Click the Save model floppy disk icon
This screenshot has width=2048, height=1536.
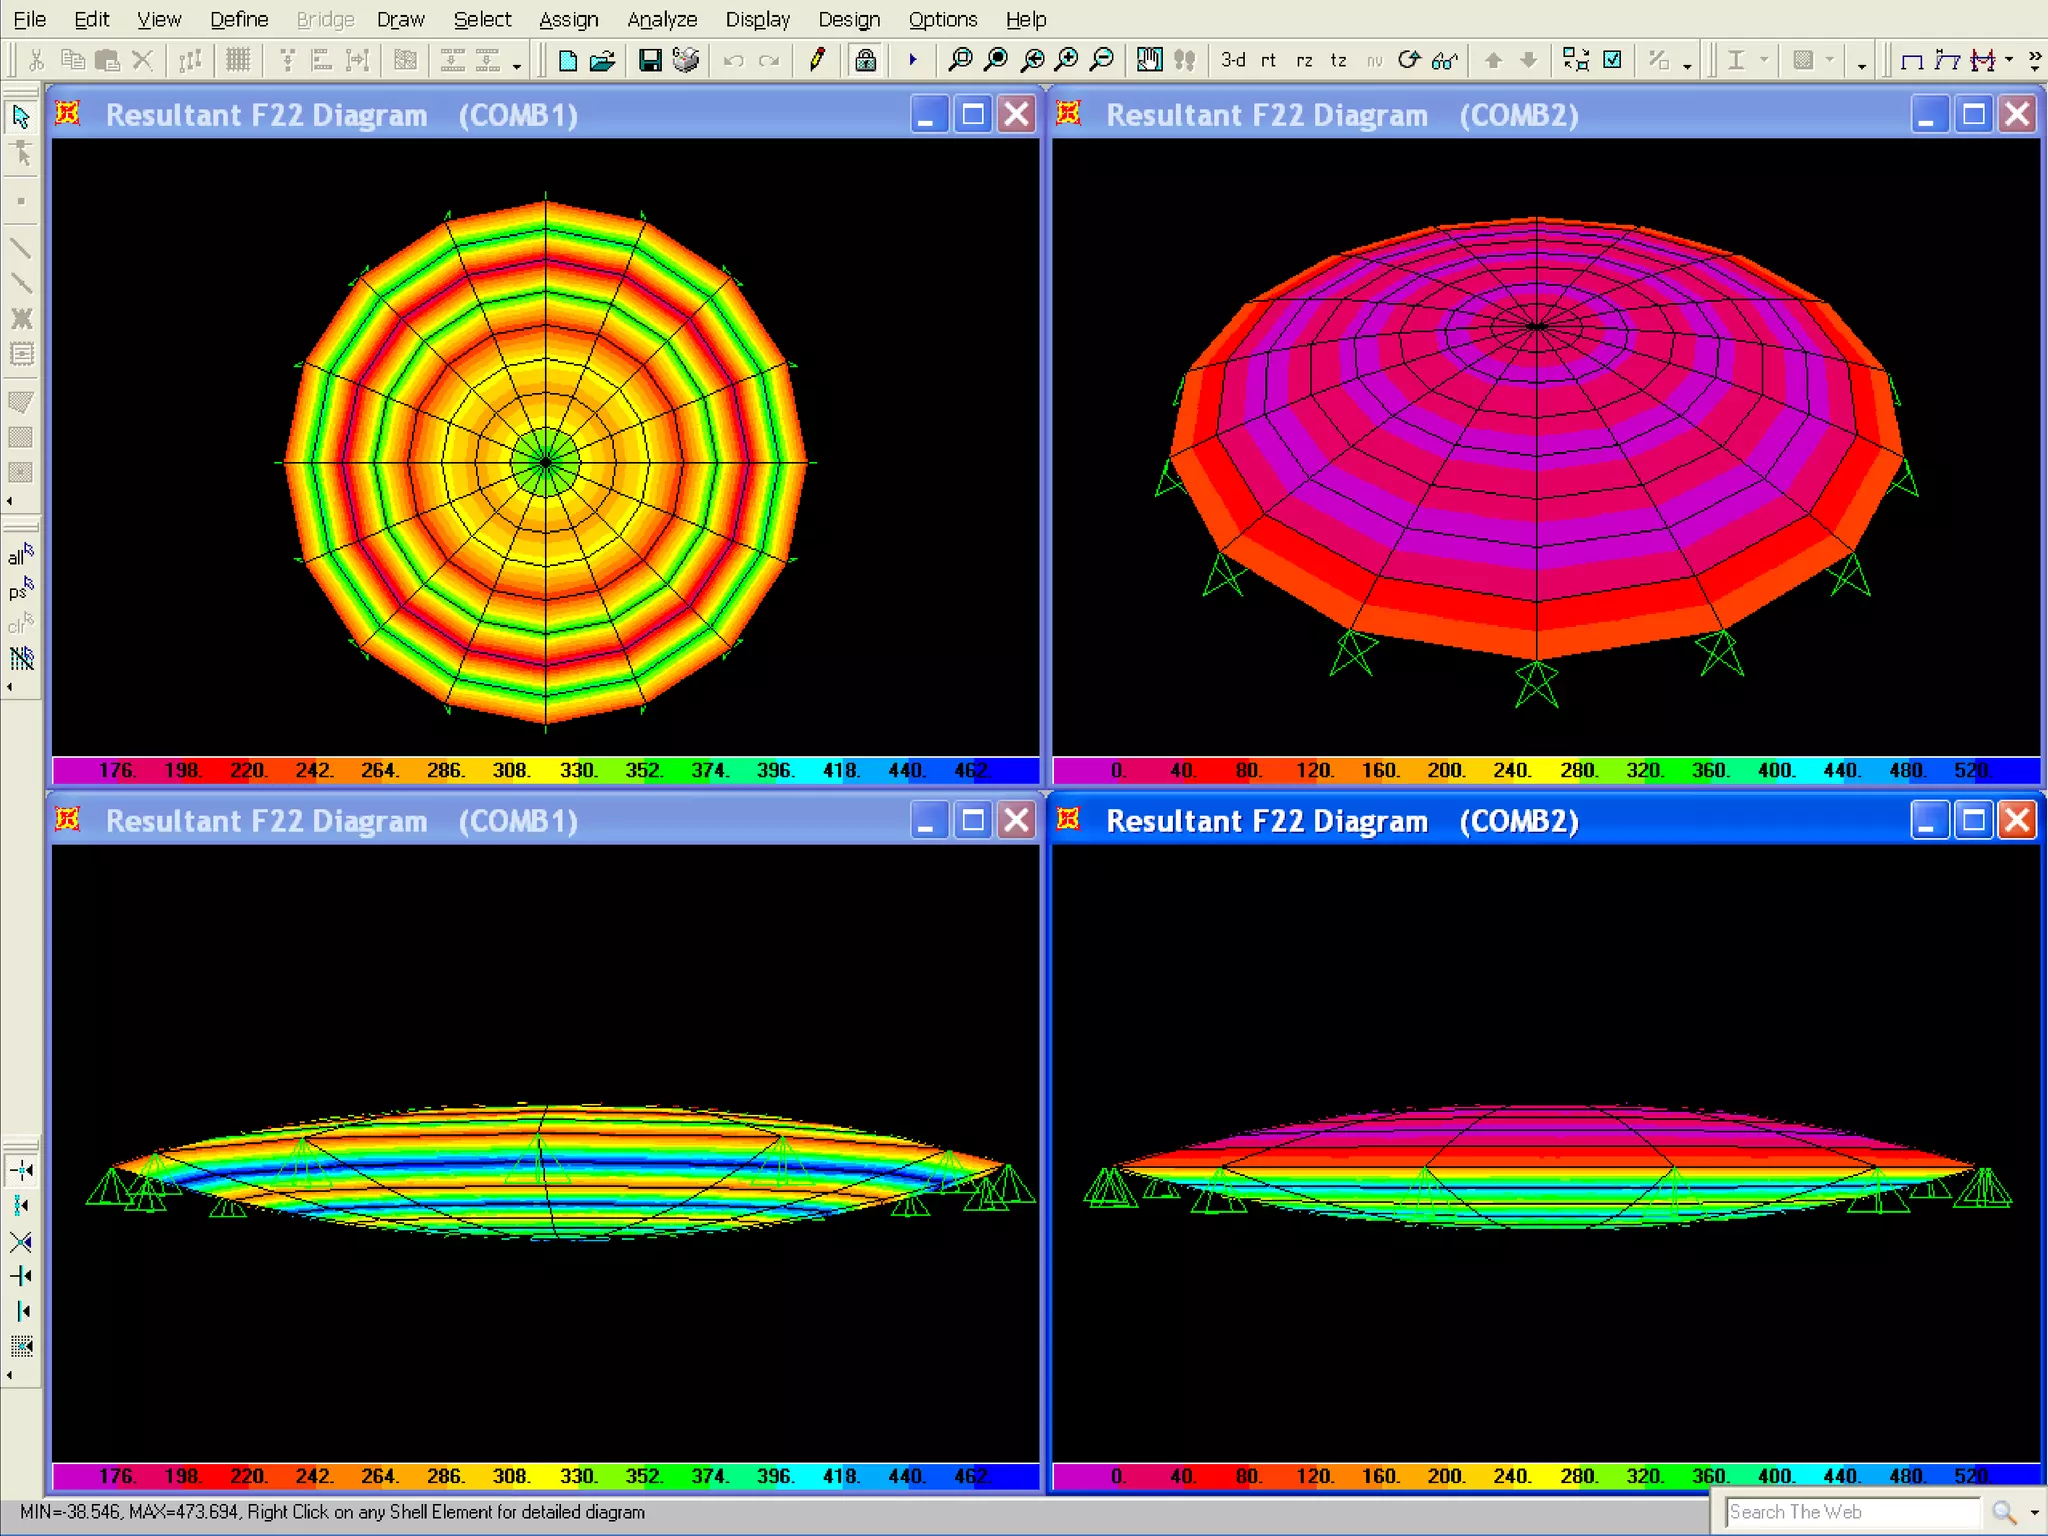tap(650, 60)
